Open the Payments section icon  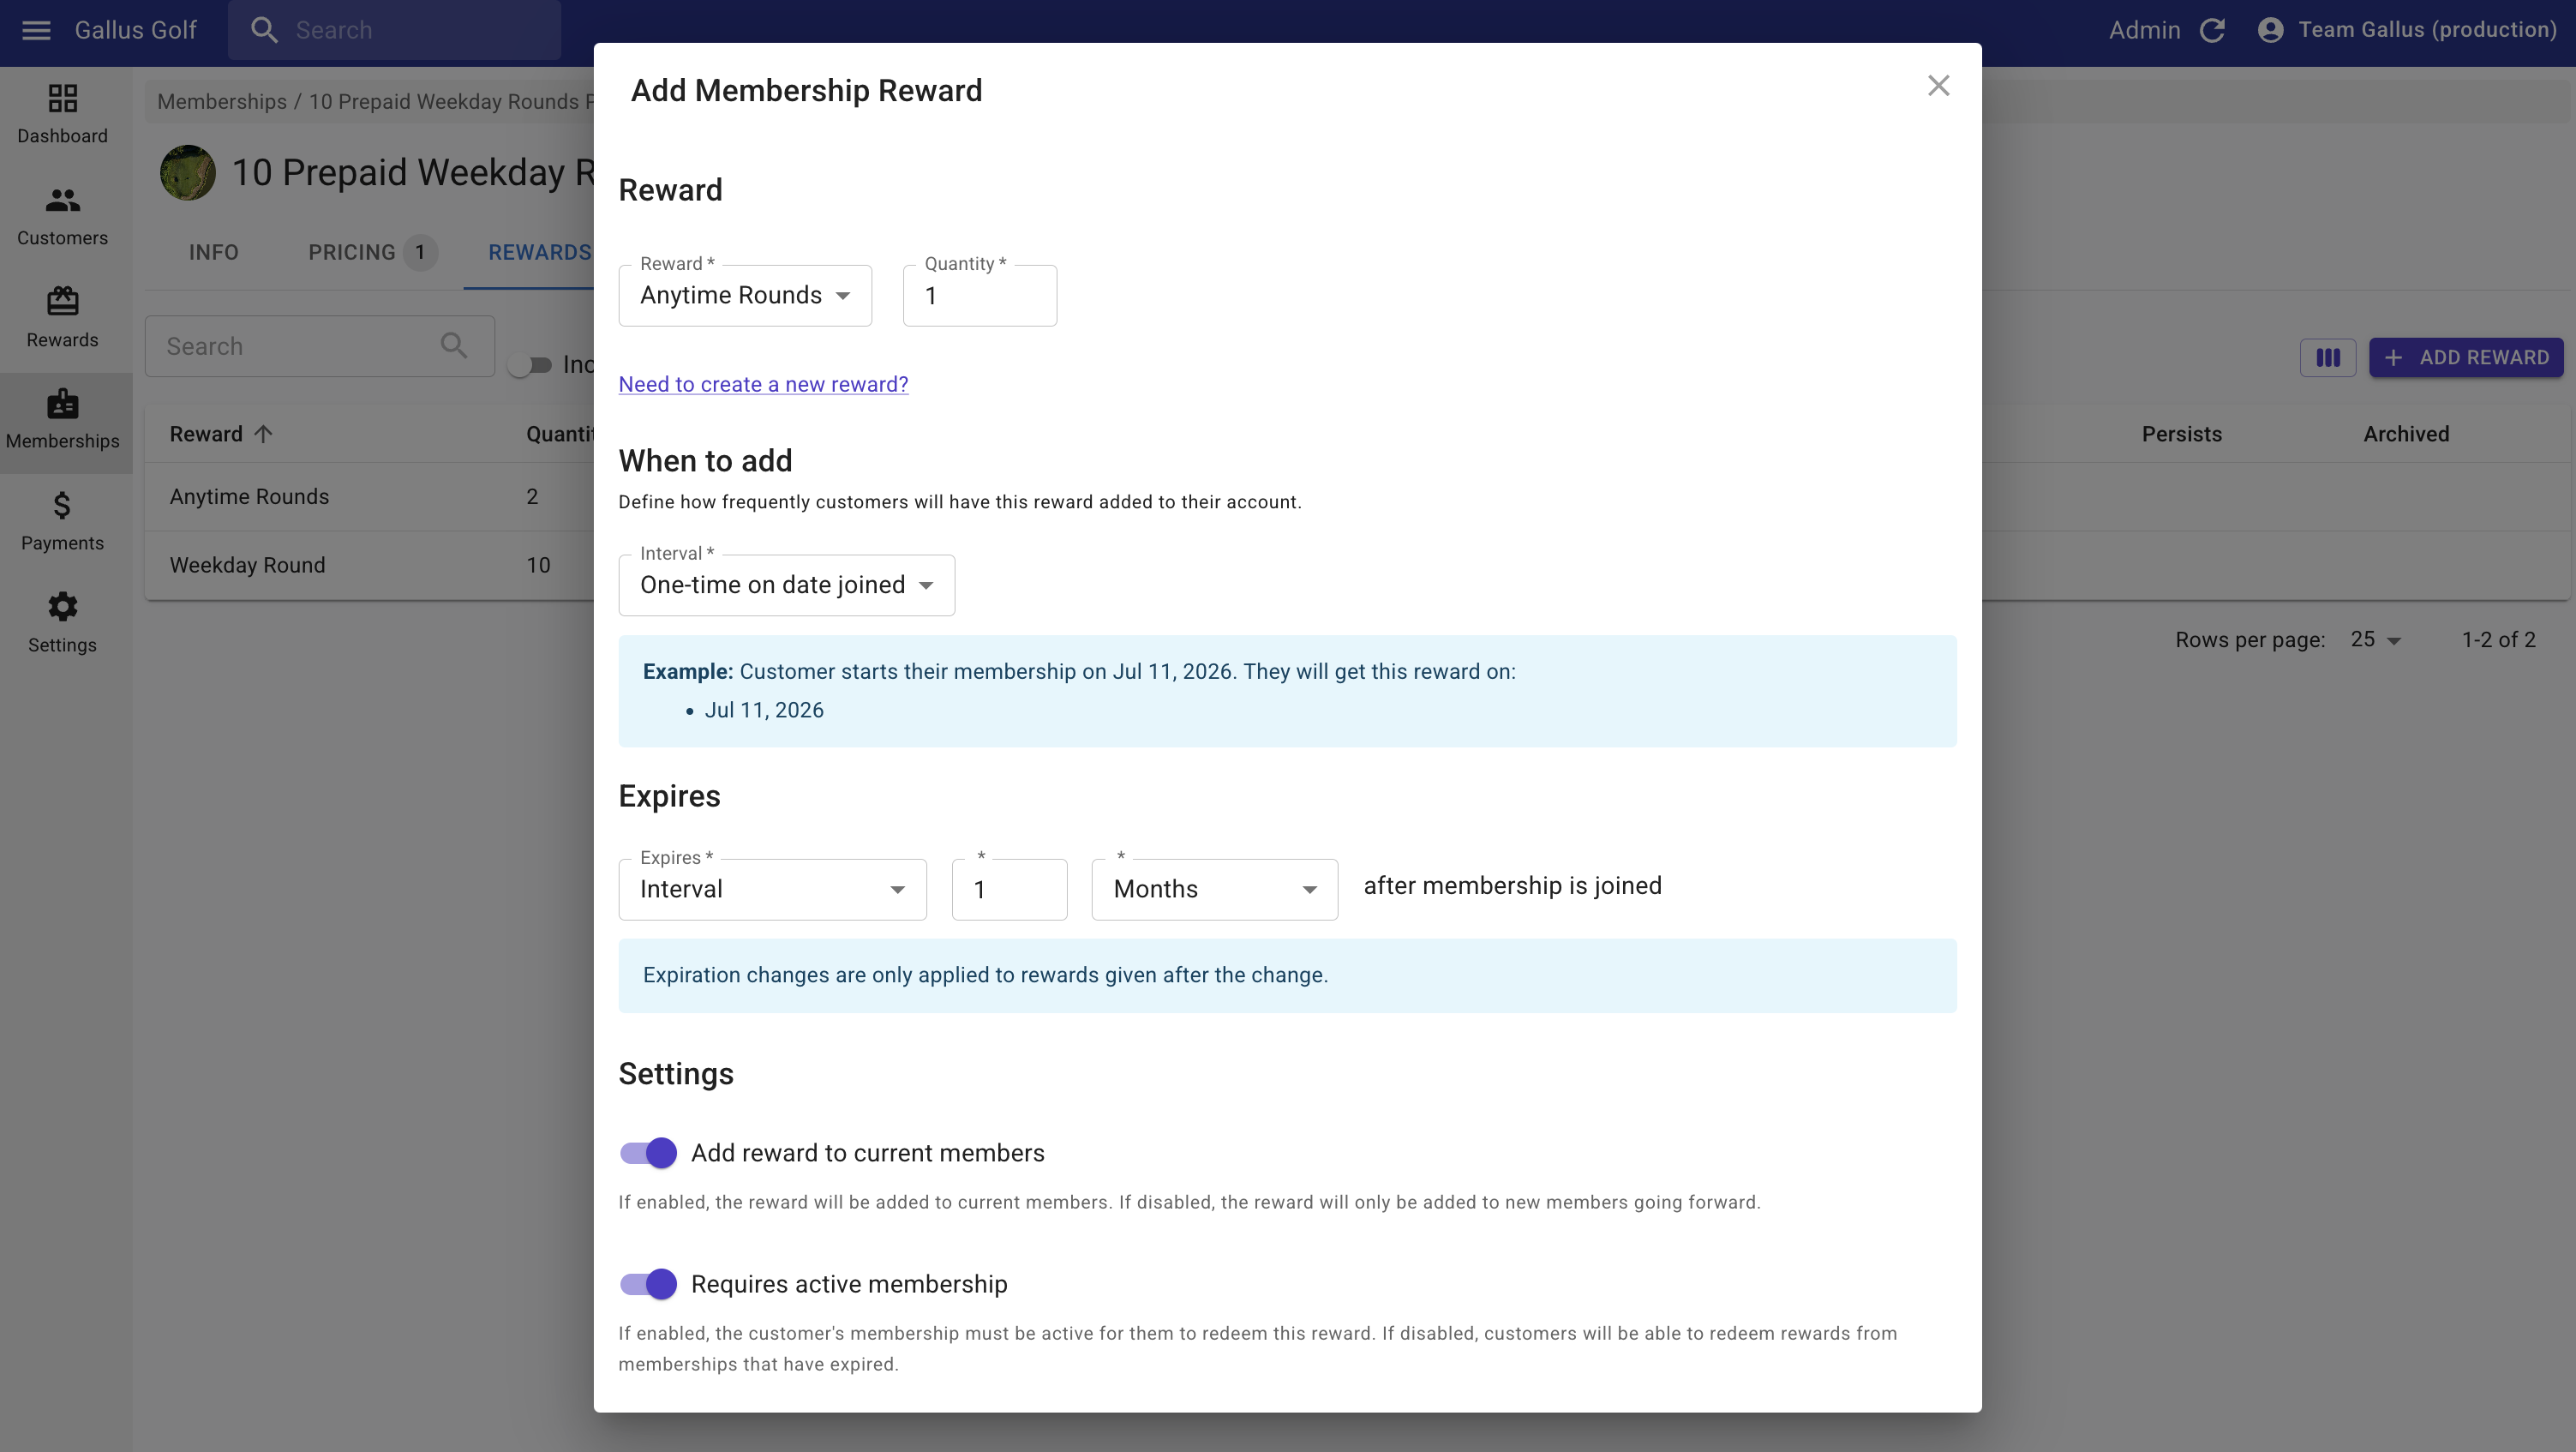point(62,520)
